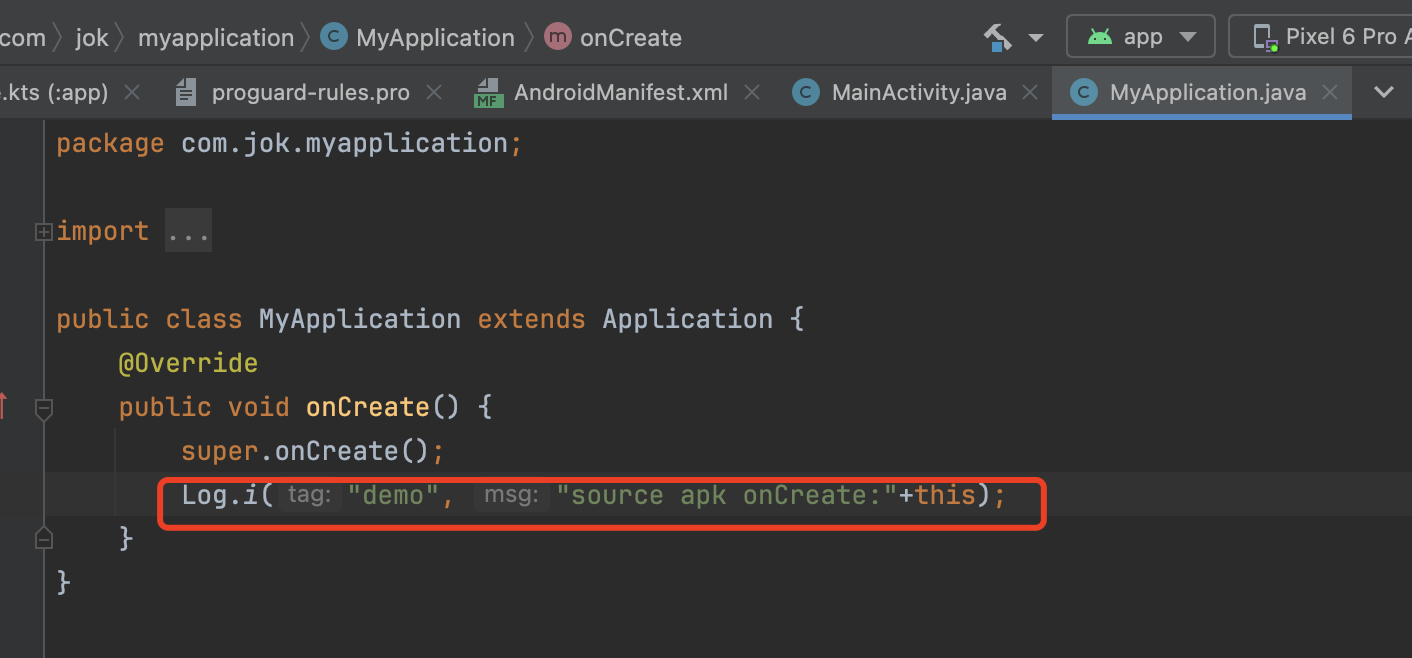This screenshot has width=1412, height=658.
Task: Close the AndroidManifest.xml tab
Action: [752, 93]
